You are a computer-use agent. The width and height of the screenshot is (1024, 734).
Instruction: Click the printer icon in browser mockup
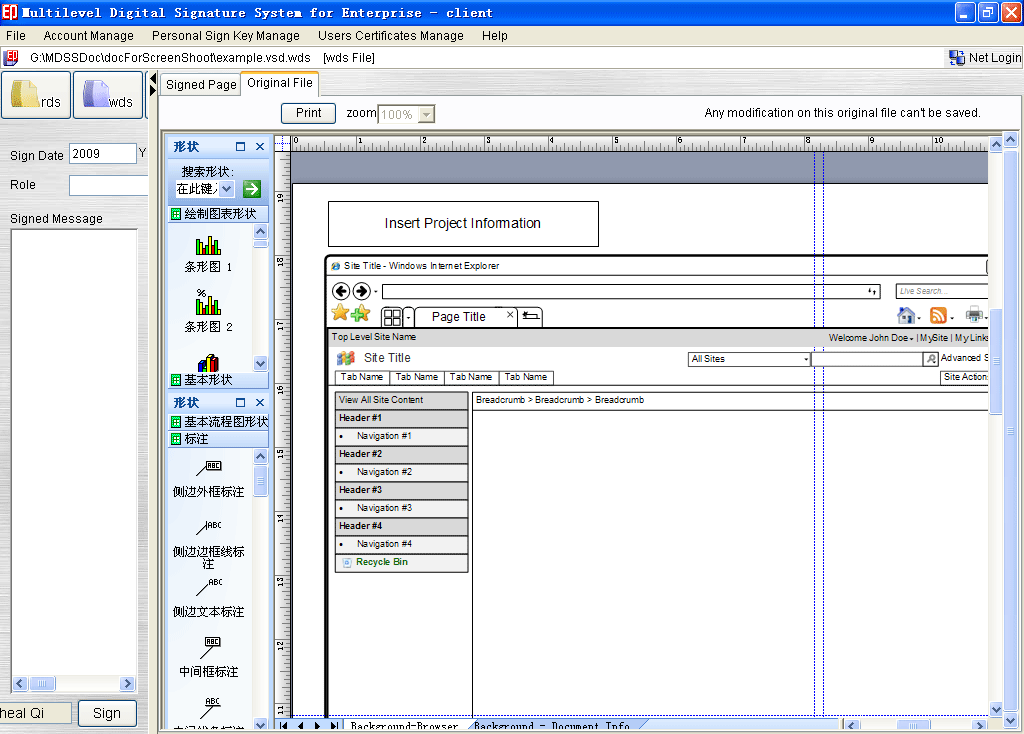pos(974,315)
